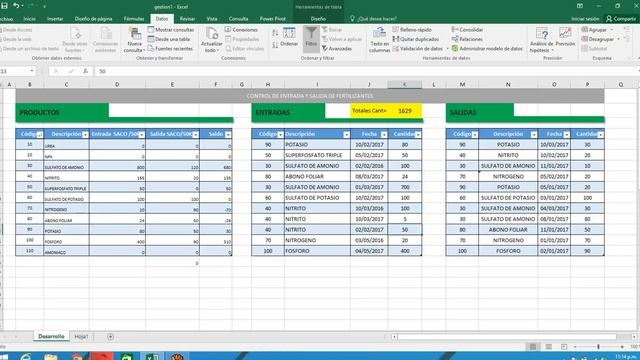Switch to Page Layout view in status bar
640x360 pixels.
pyautogui.click(x=549, y=347)
